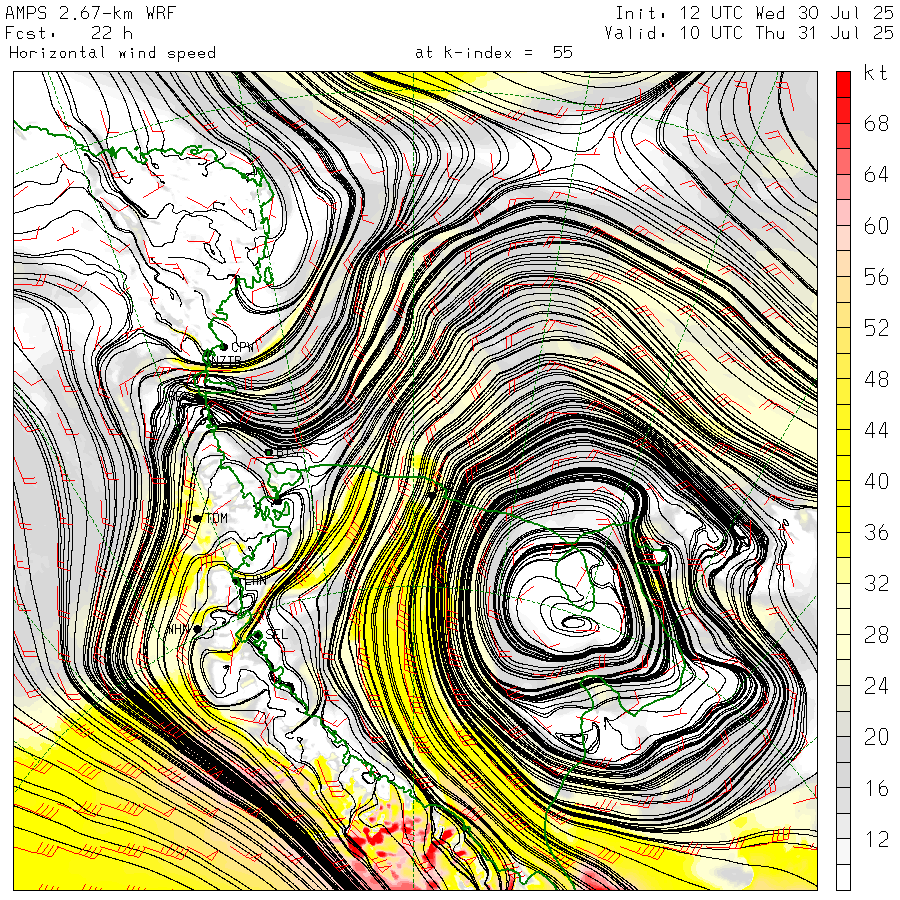
Task: Click the CPW station label on the map
Action: tap(242, 347)
